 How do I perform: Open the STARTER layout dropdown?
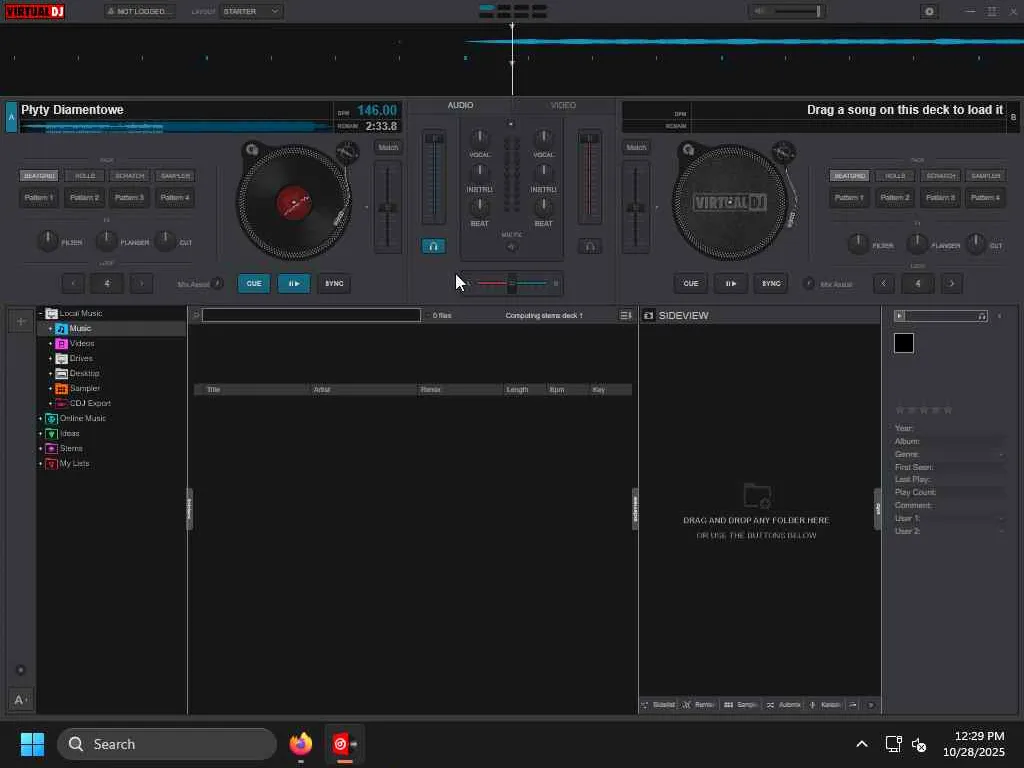[251, 11]
